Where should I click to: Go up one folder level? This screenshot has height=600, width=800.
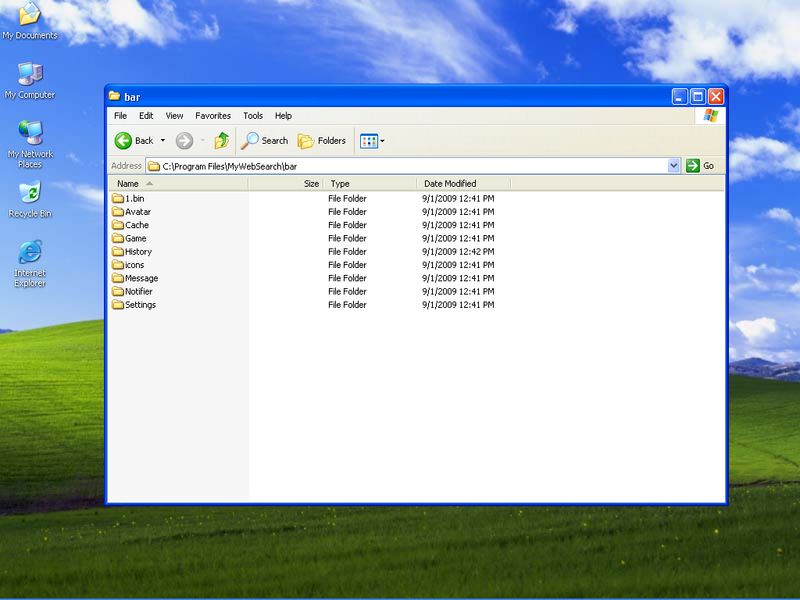coord(221,140)
